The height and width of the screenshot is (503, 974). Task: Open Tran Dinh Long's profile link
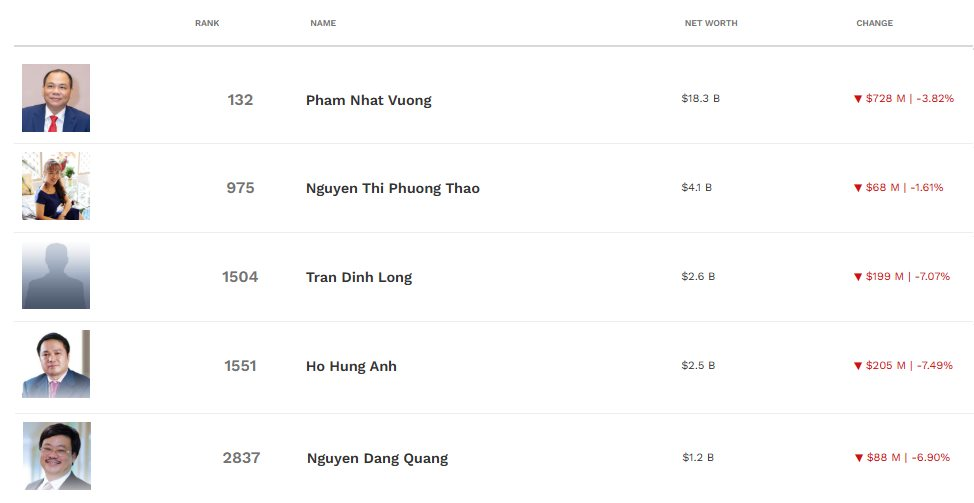tap(358, 278)
